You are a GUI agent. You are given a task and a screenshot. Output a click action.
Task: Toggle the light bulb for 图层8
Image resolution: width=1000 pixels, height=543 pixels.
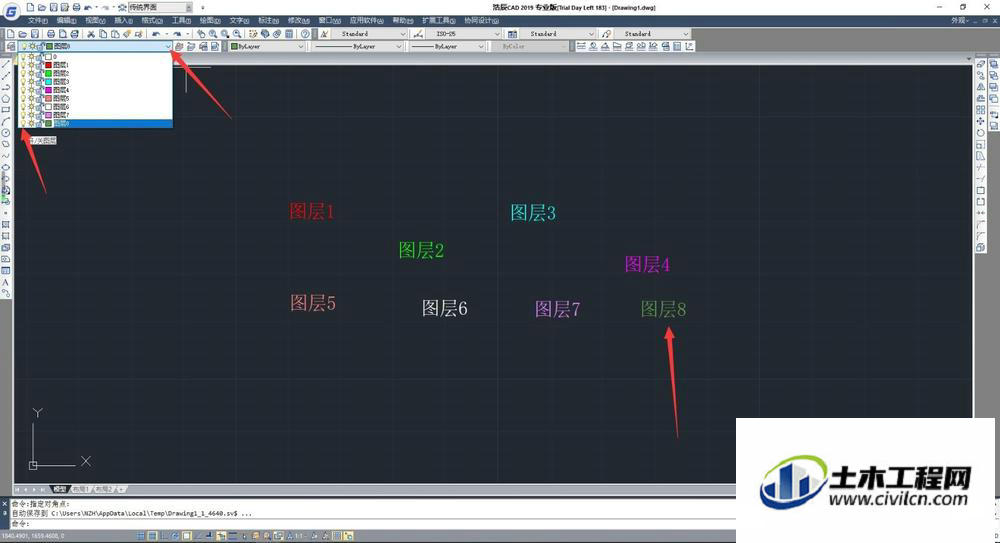tap(24, 123)
